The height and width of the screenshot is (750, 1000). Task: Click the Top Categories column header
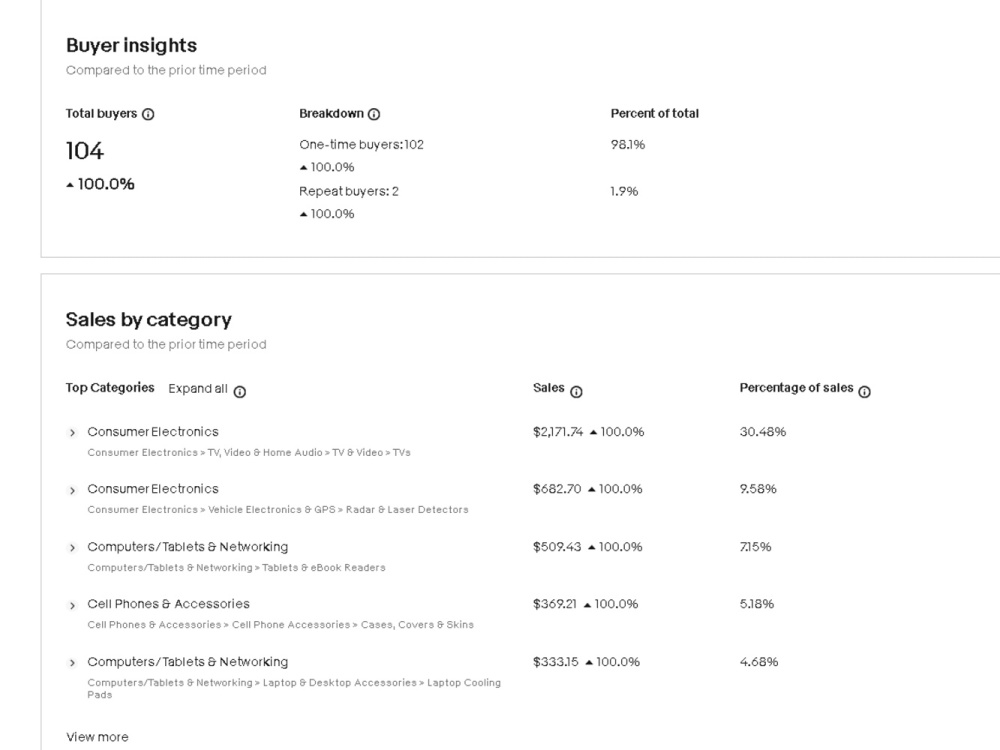click(x=110, y=388)
